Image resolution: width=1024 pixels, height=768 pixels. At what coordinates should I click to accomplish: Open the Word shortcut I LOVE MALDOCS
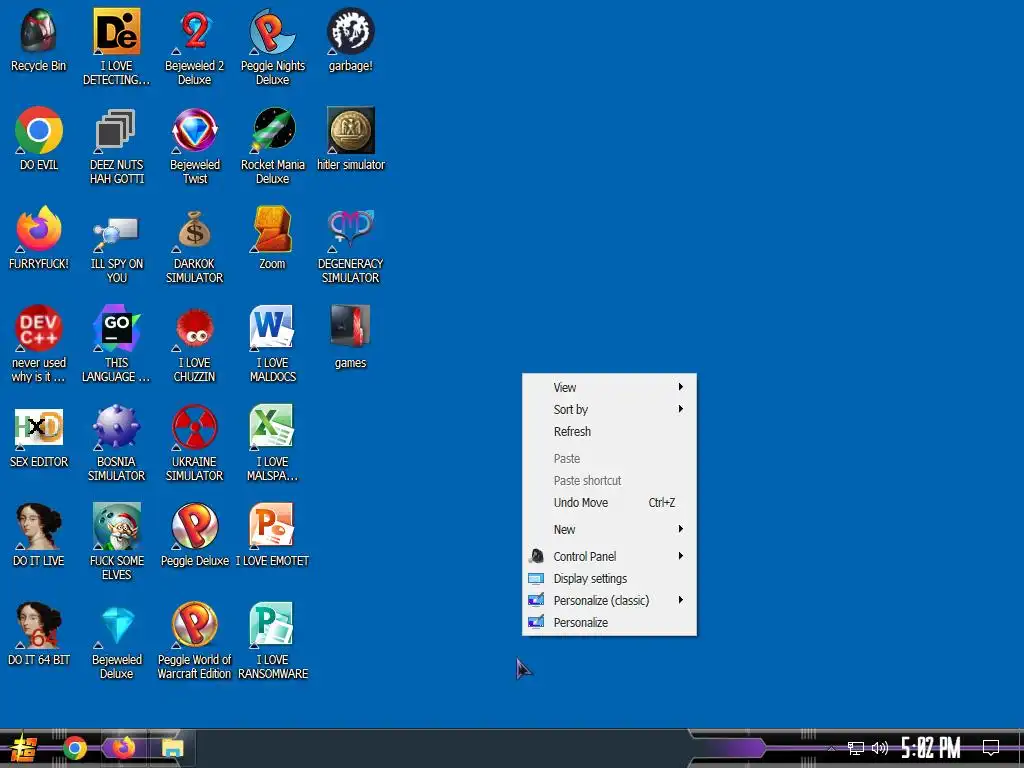(272, 344)
